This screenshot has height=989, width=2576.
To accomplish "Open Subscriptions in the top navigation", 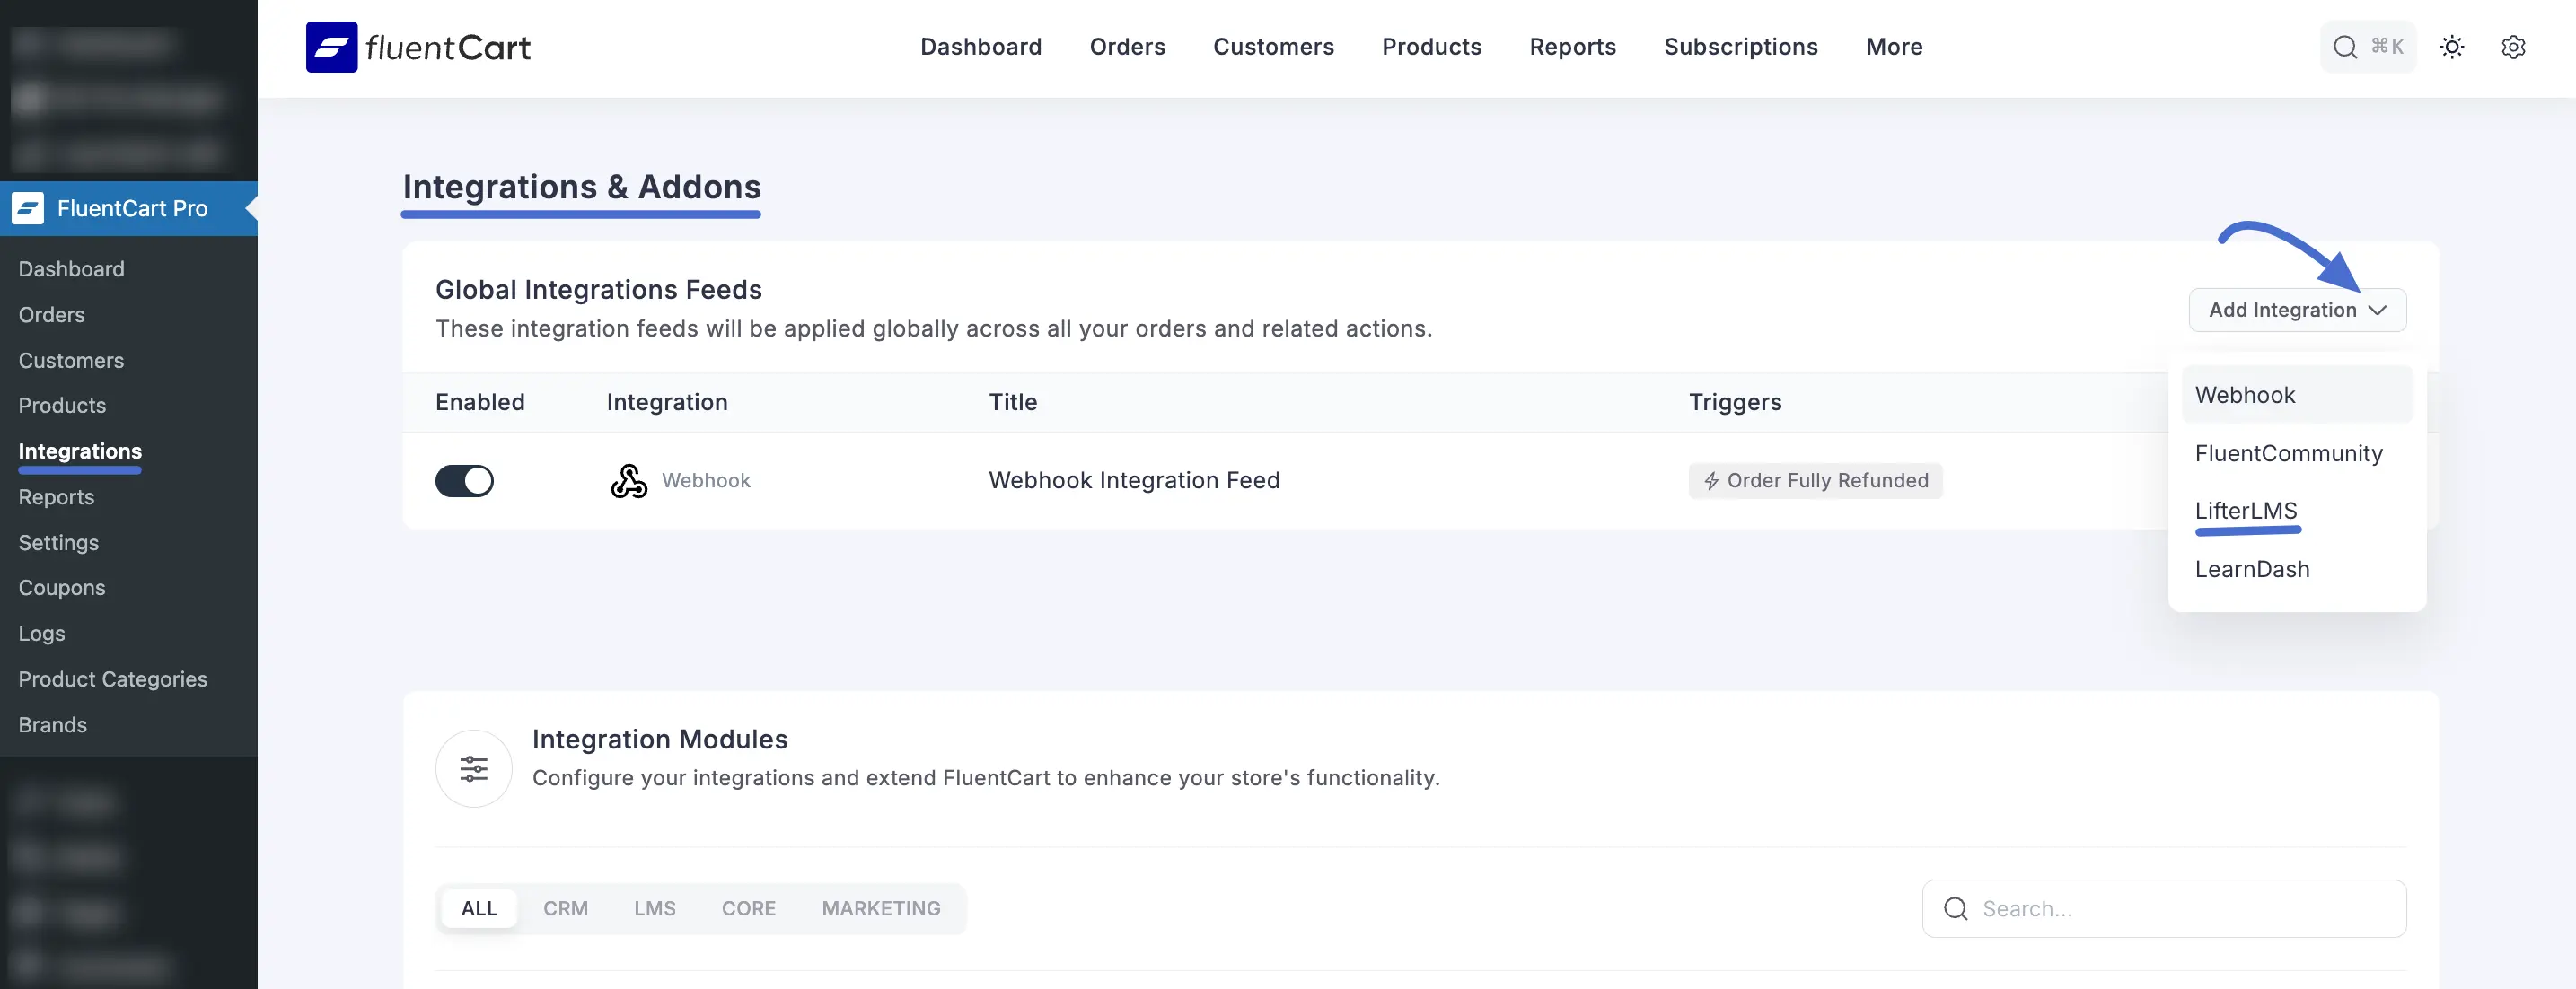I will [x=1740, y=47].
